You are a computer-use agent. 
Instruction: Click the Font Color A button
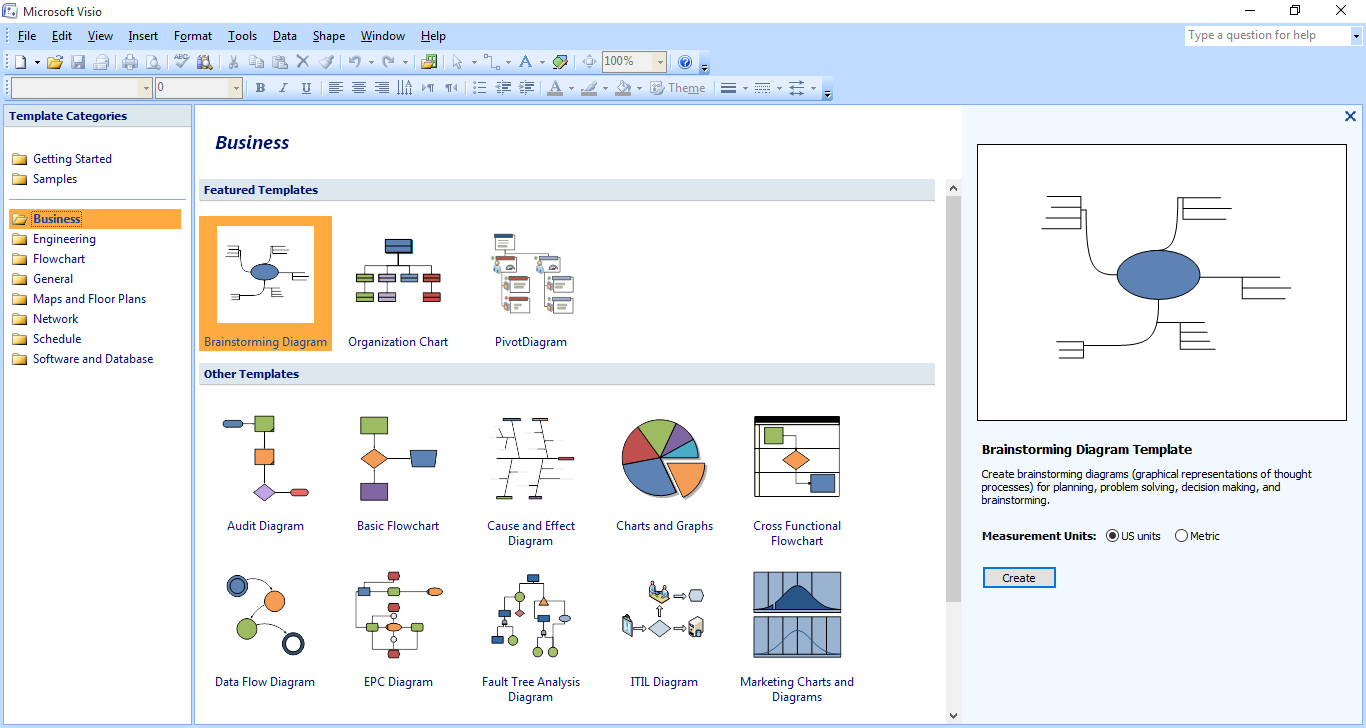555,88
